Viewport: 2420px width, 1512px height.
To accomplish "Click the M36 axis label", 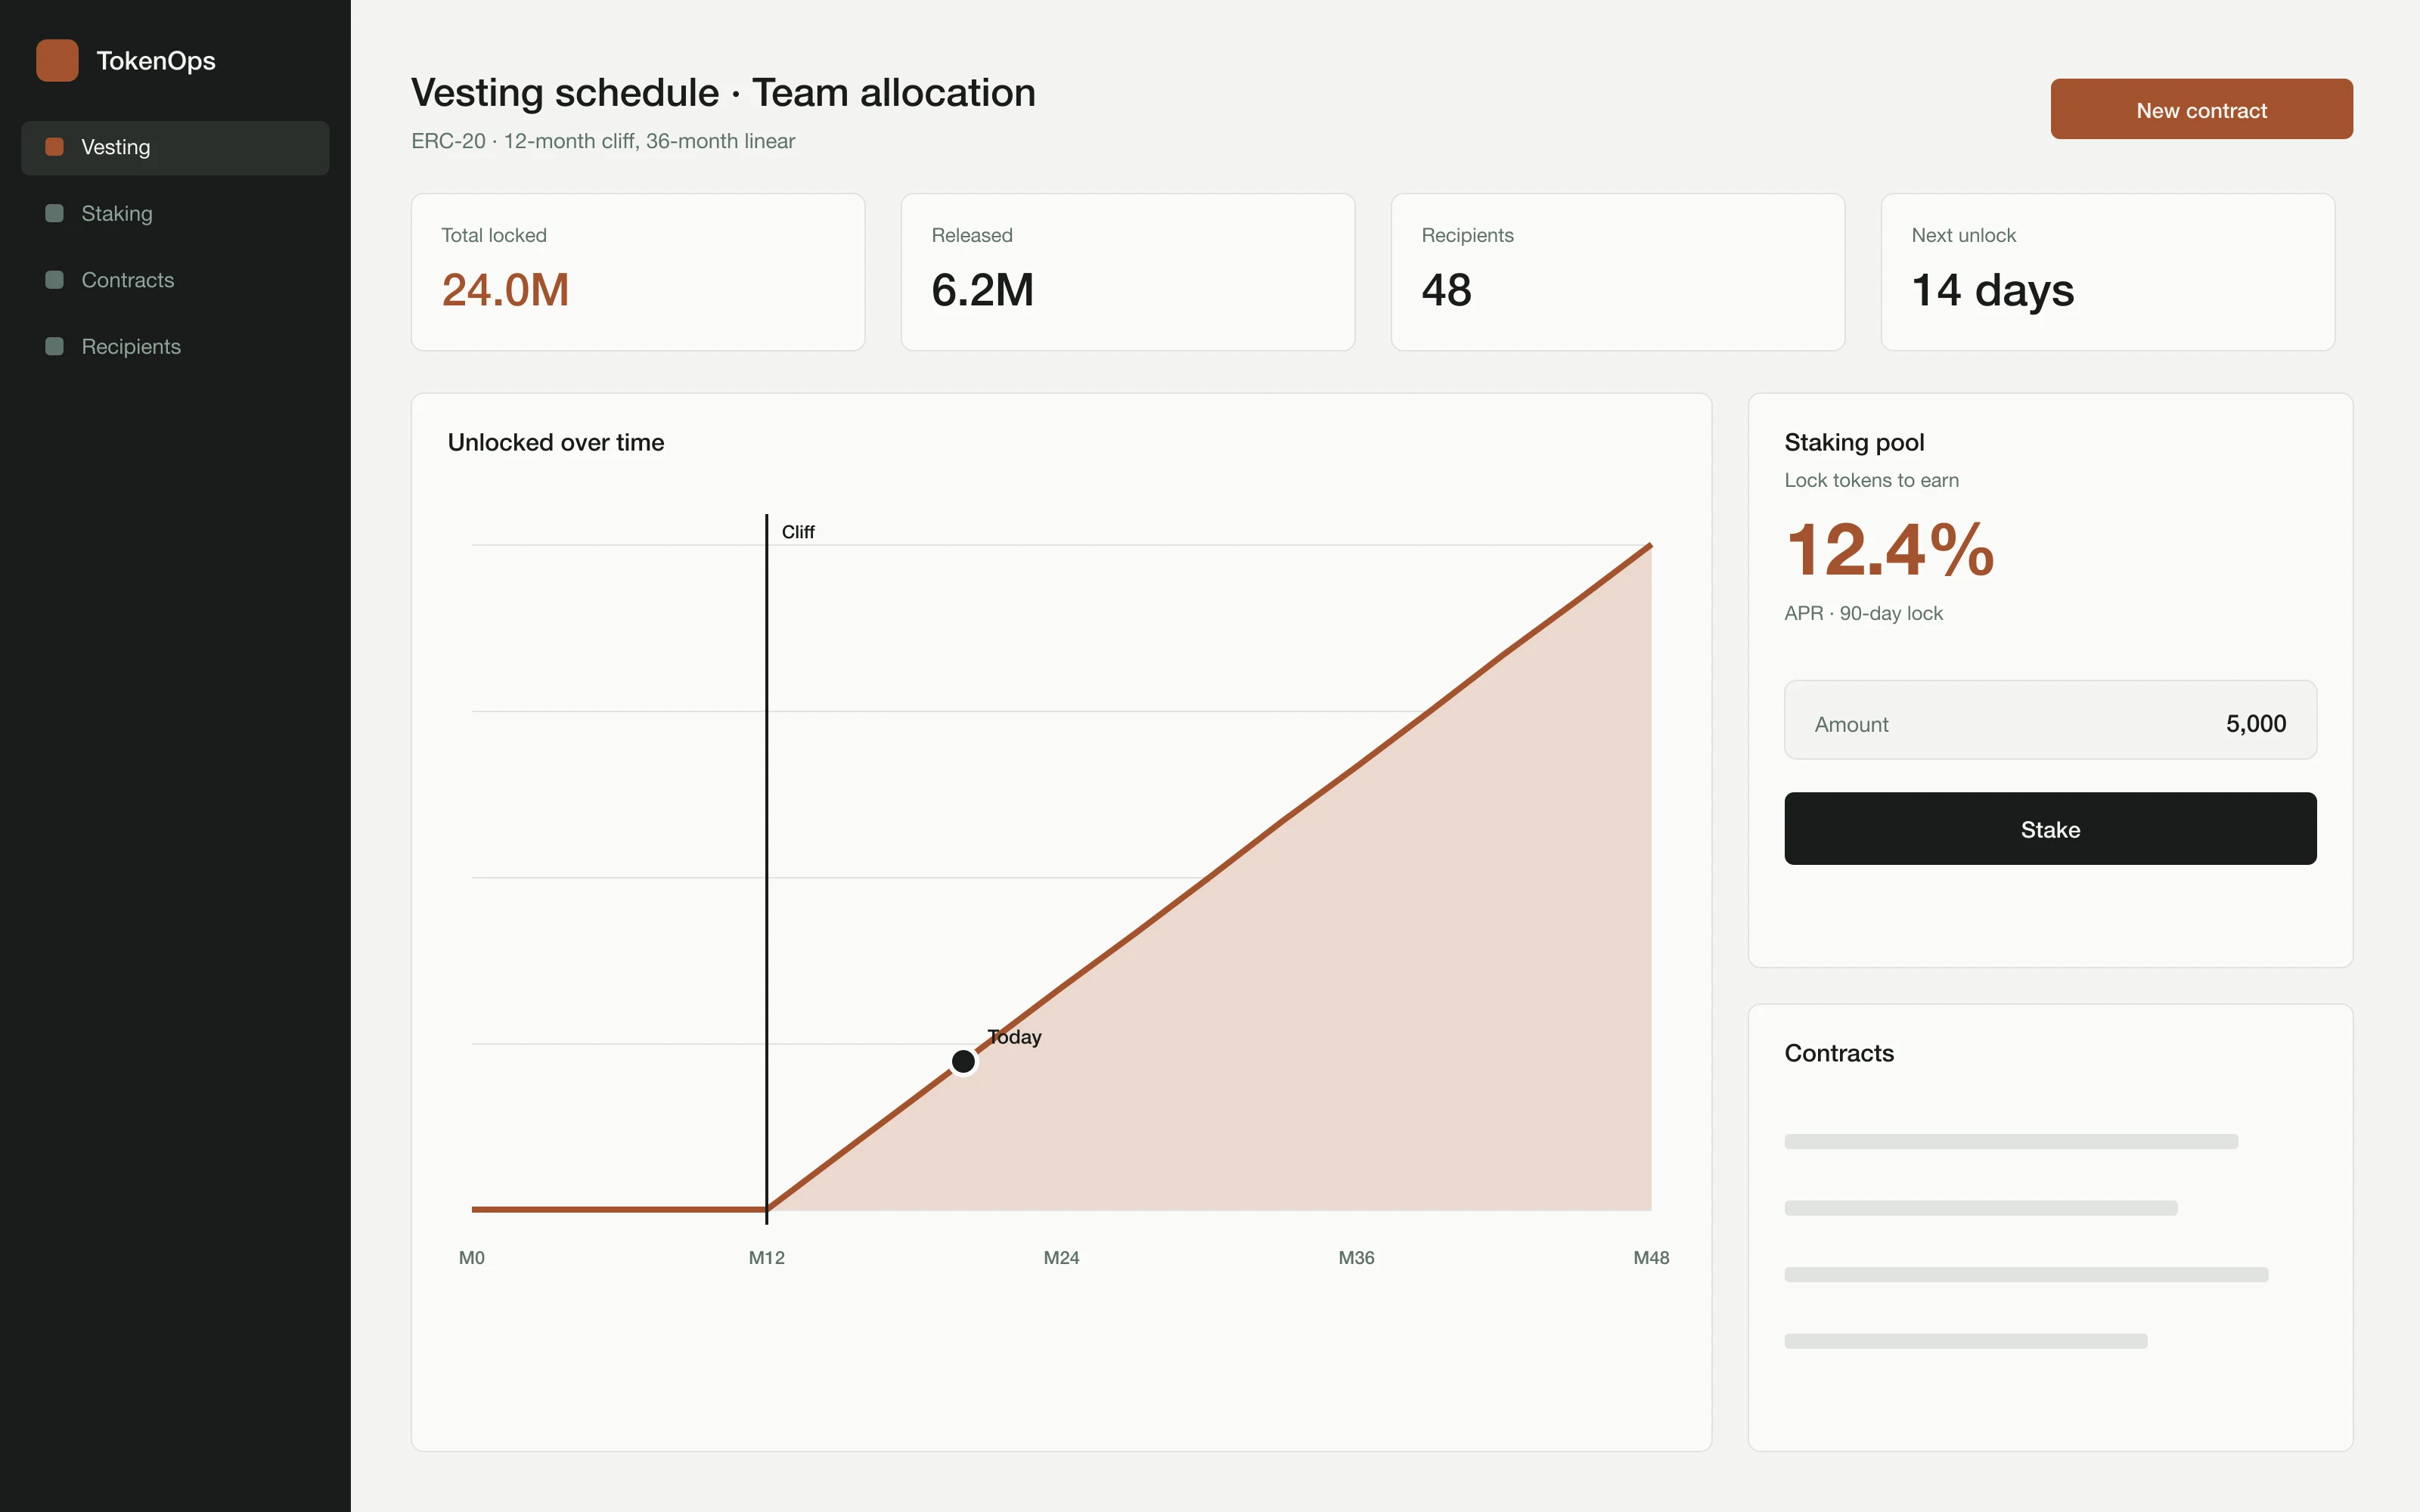I will [1356, 1258].
